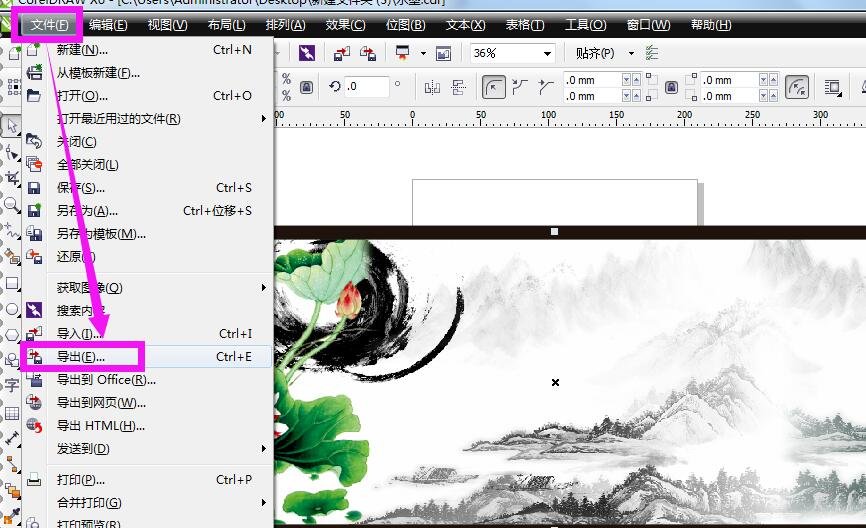Click the mirror vertically icon

[456, 88]
